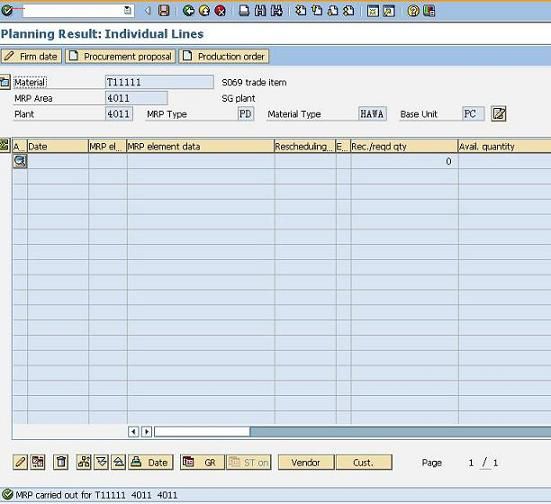Screen dimensions: 551x504
Task: Click the delete trash can icon
Action: [x=61, y=462]
